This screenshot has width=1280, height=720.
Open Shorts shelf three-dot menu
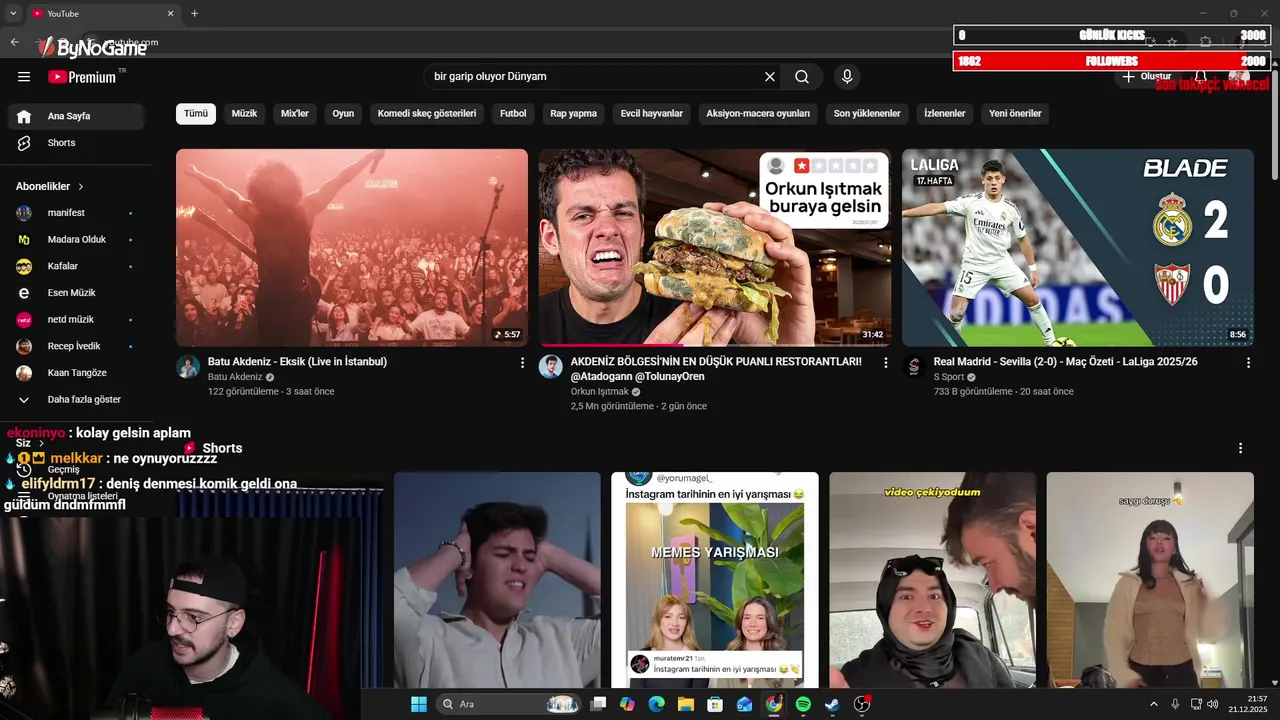pos(1241,448)
